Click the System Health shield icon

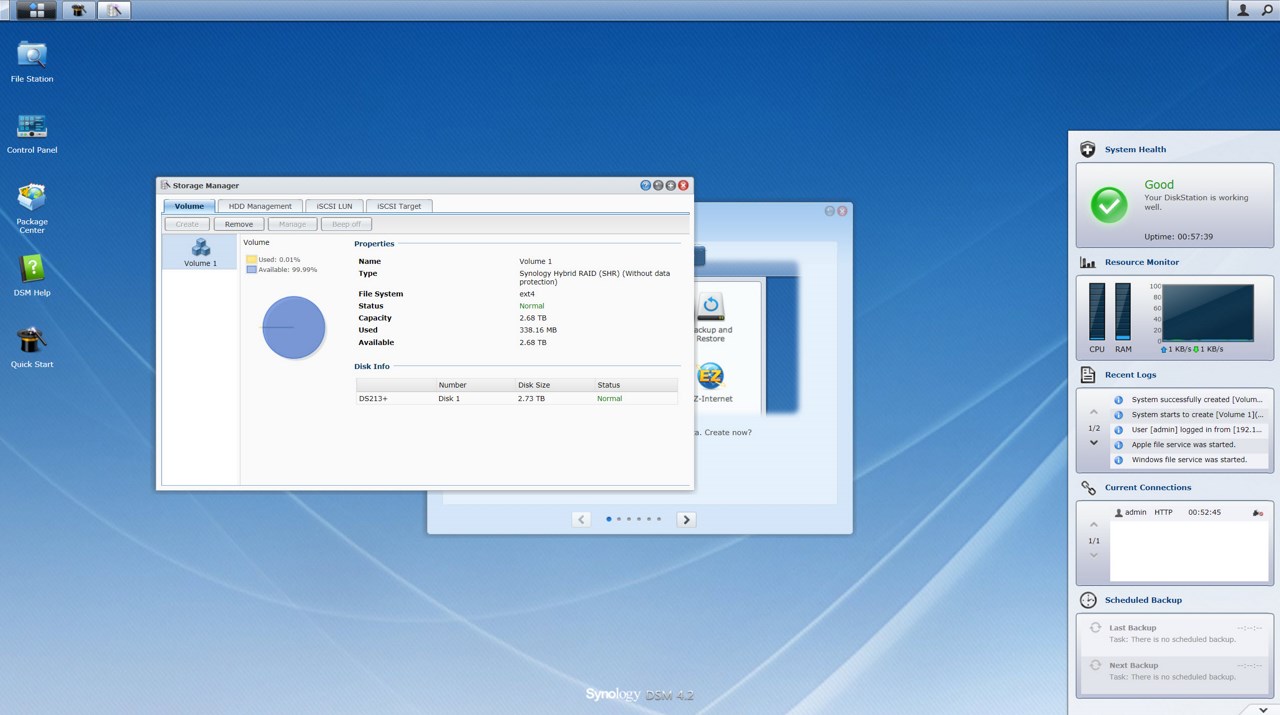click(1088, 149)
